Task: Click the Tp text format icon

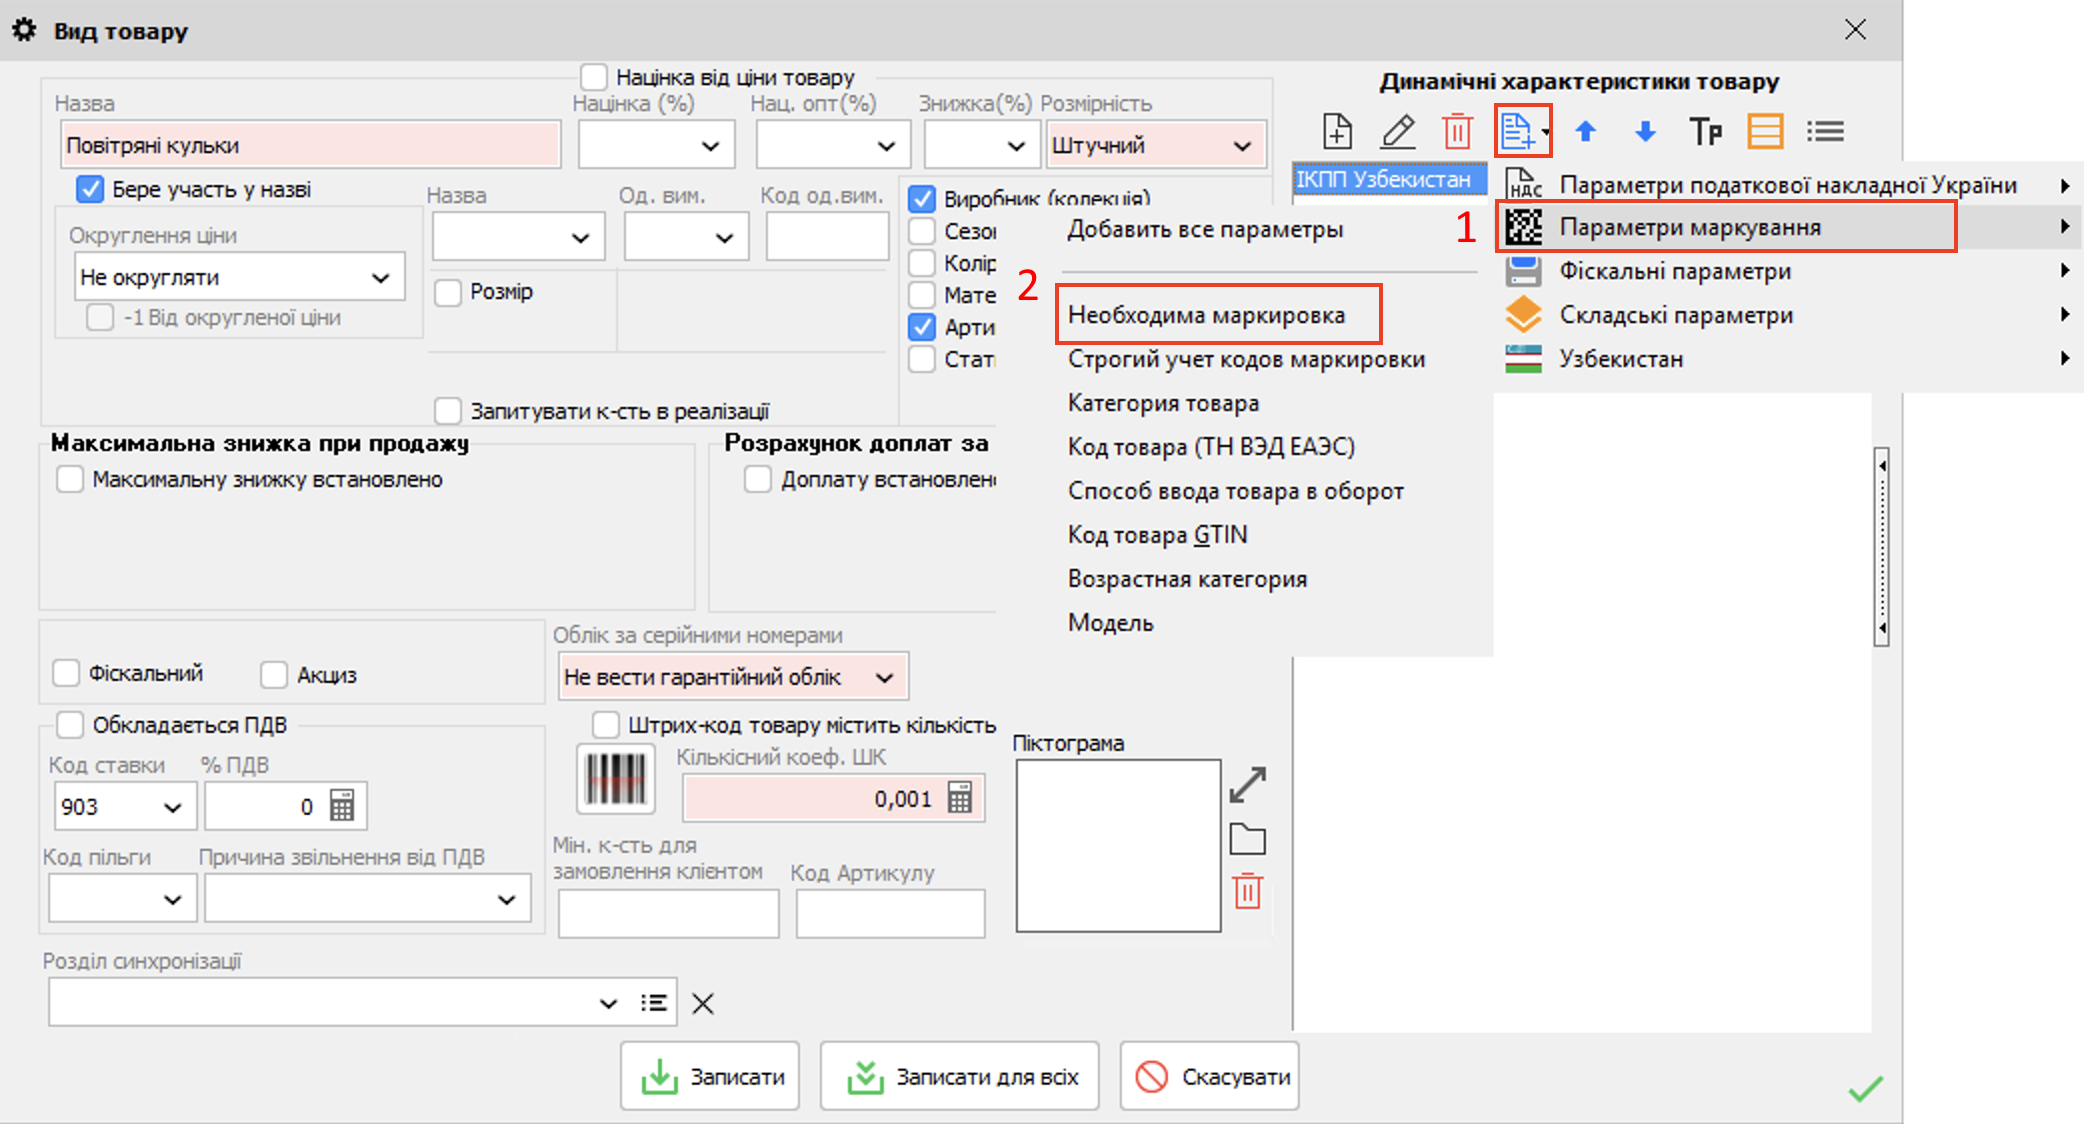Action: click(x=1705, y=131)
